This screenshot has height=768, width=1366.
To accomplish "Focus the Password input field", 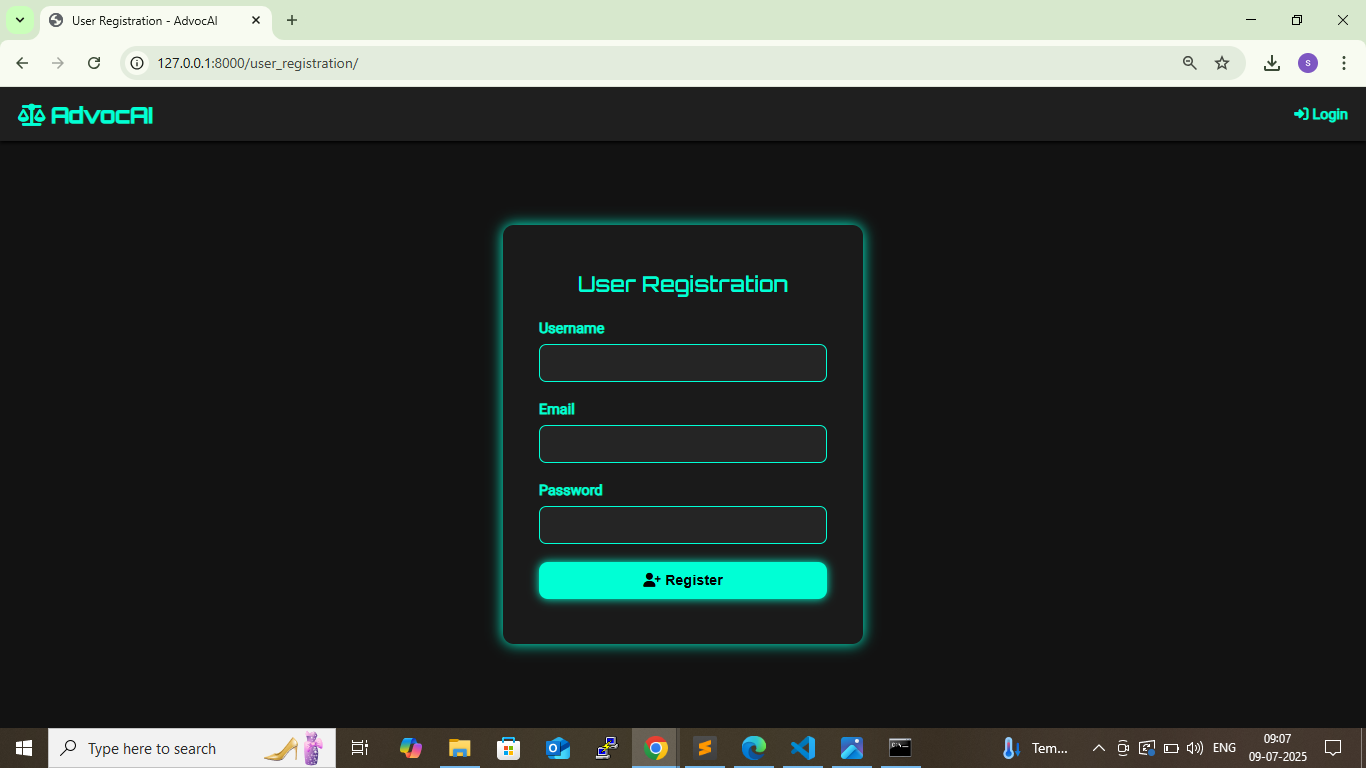I will (x=683, y=525).
